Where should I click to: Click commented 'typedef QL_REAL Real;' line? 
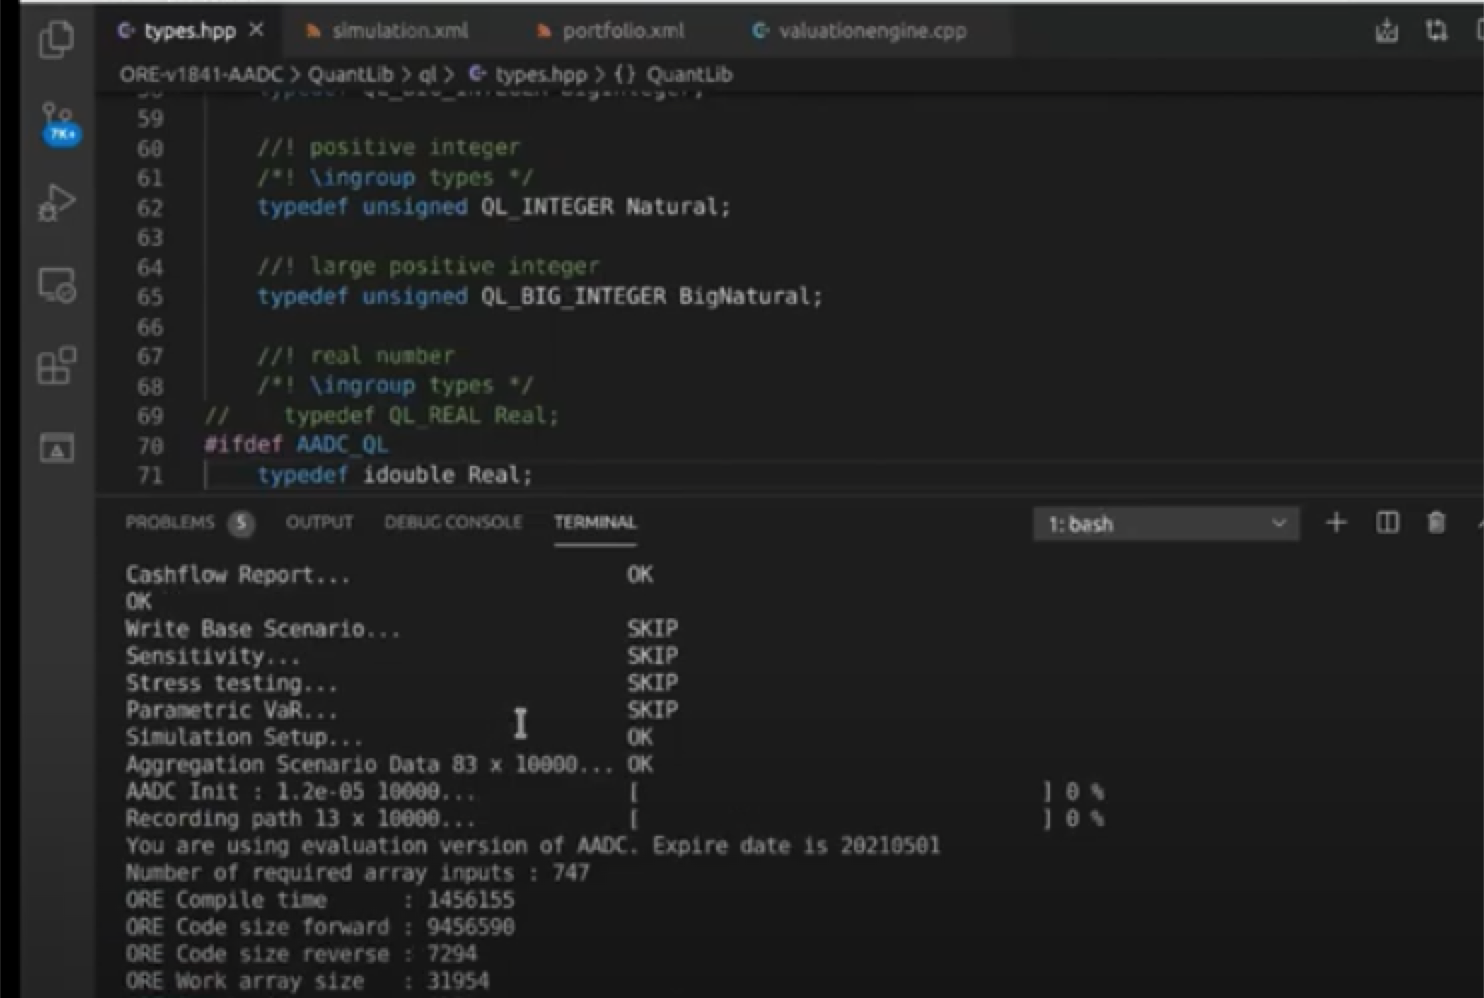382,415
